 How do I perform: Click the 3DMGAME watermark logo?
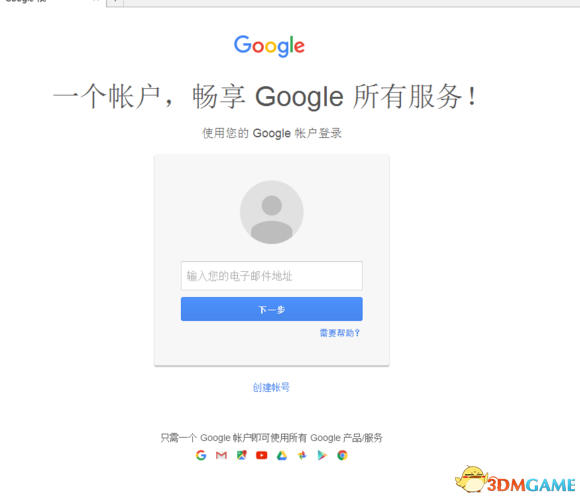coord(515,480)
